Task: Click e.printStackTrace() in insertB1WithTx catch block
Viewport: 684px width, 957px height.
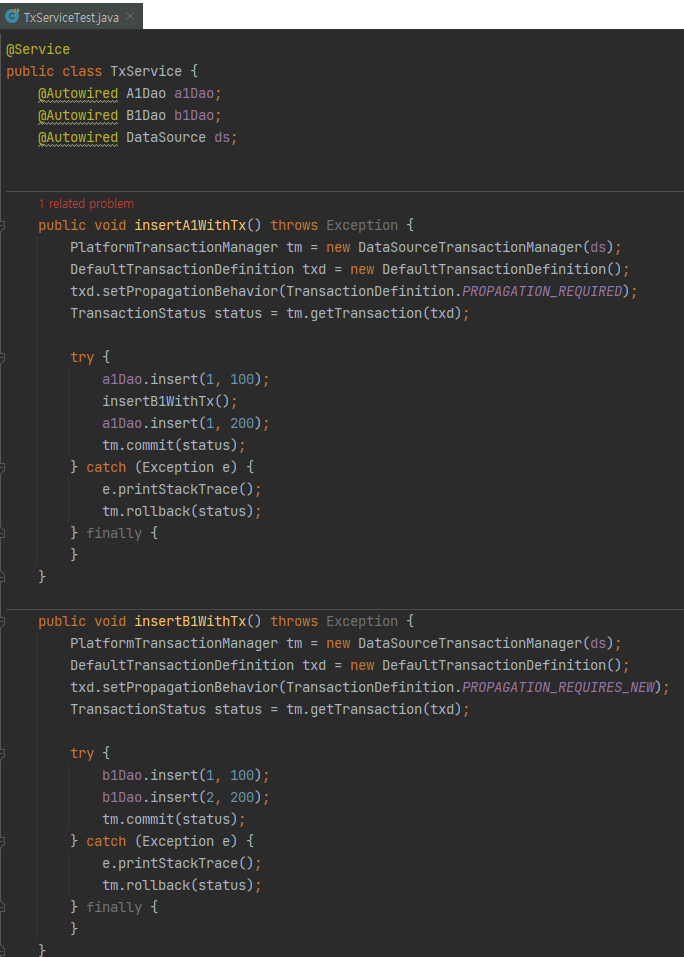Action: (178, 863)
